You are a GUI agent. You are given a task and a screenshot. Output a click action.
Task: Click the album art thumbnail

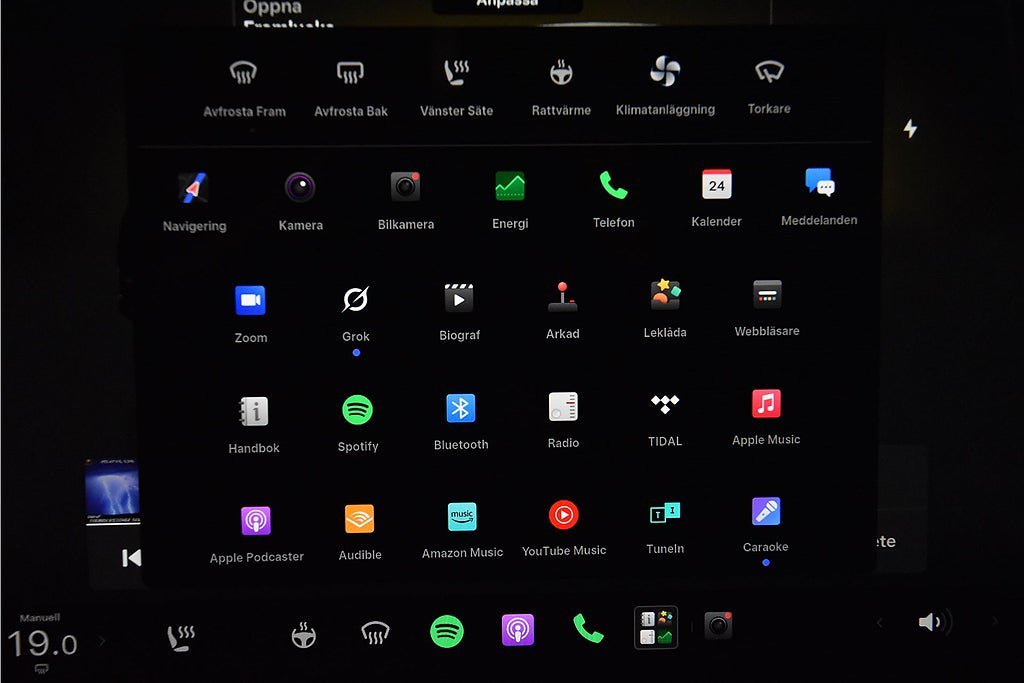click(112, 492)
